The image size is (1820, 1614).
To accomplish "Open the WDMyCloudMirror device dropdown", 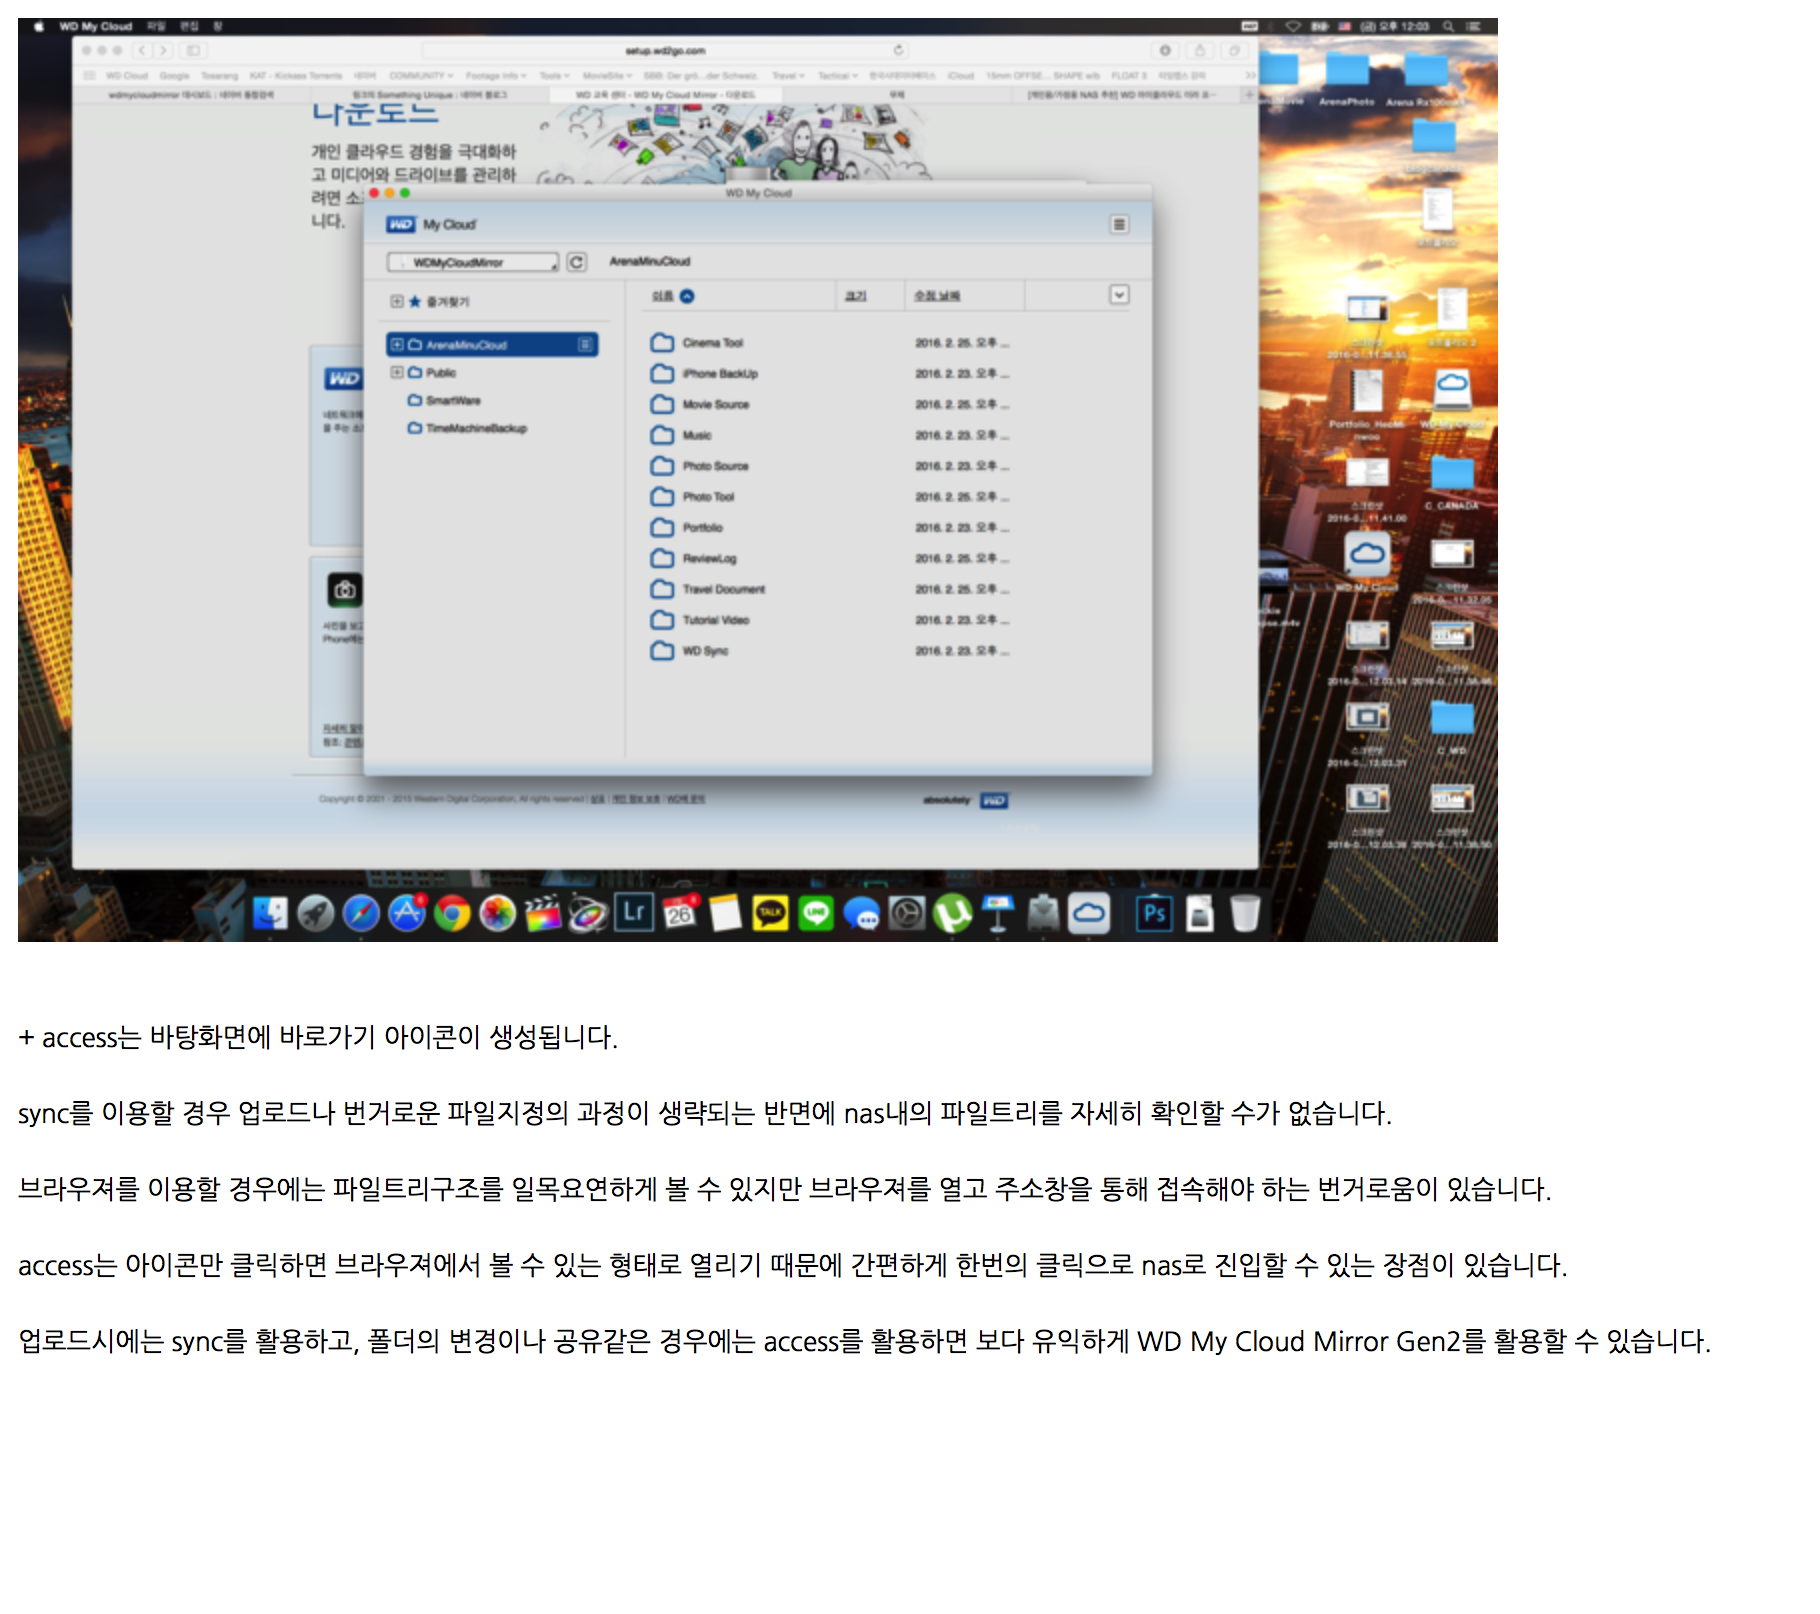I will [x=473, y=262].
